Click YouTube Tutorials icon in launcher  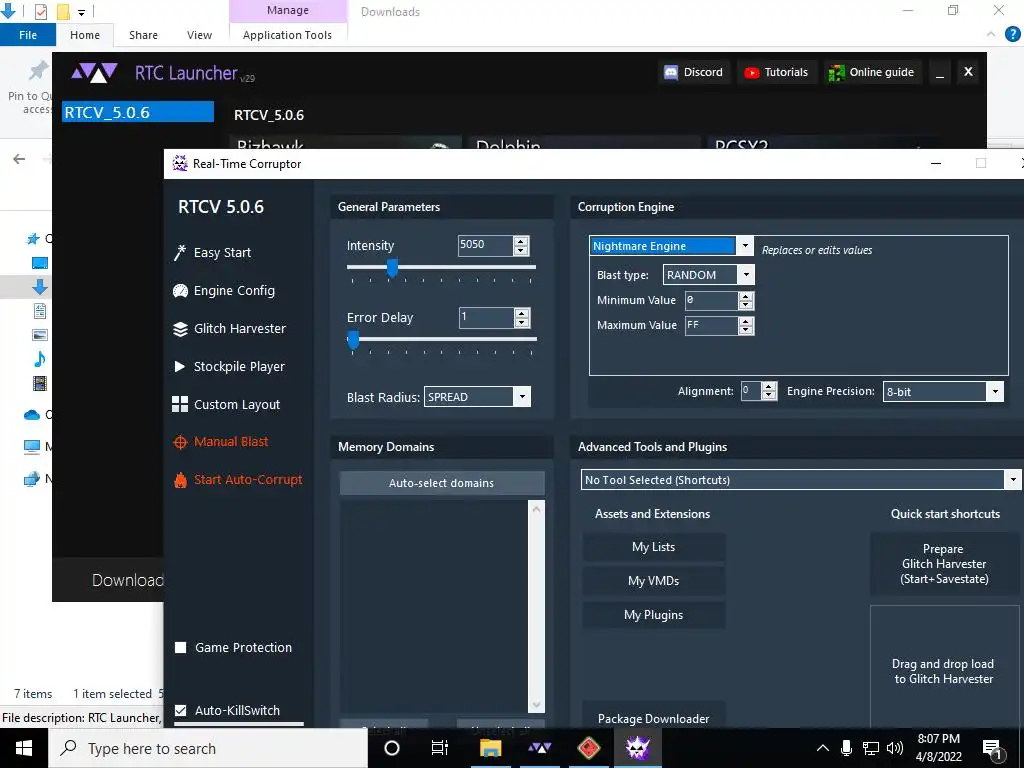click(752, 72)
